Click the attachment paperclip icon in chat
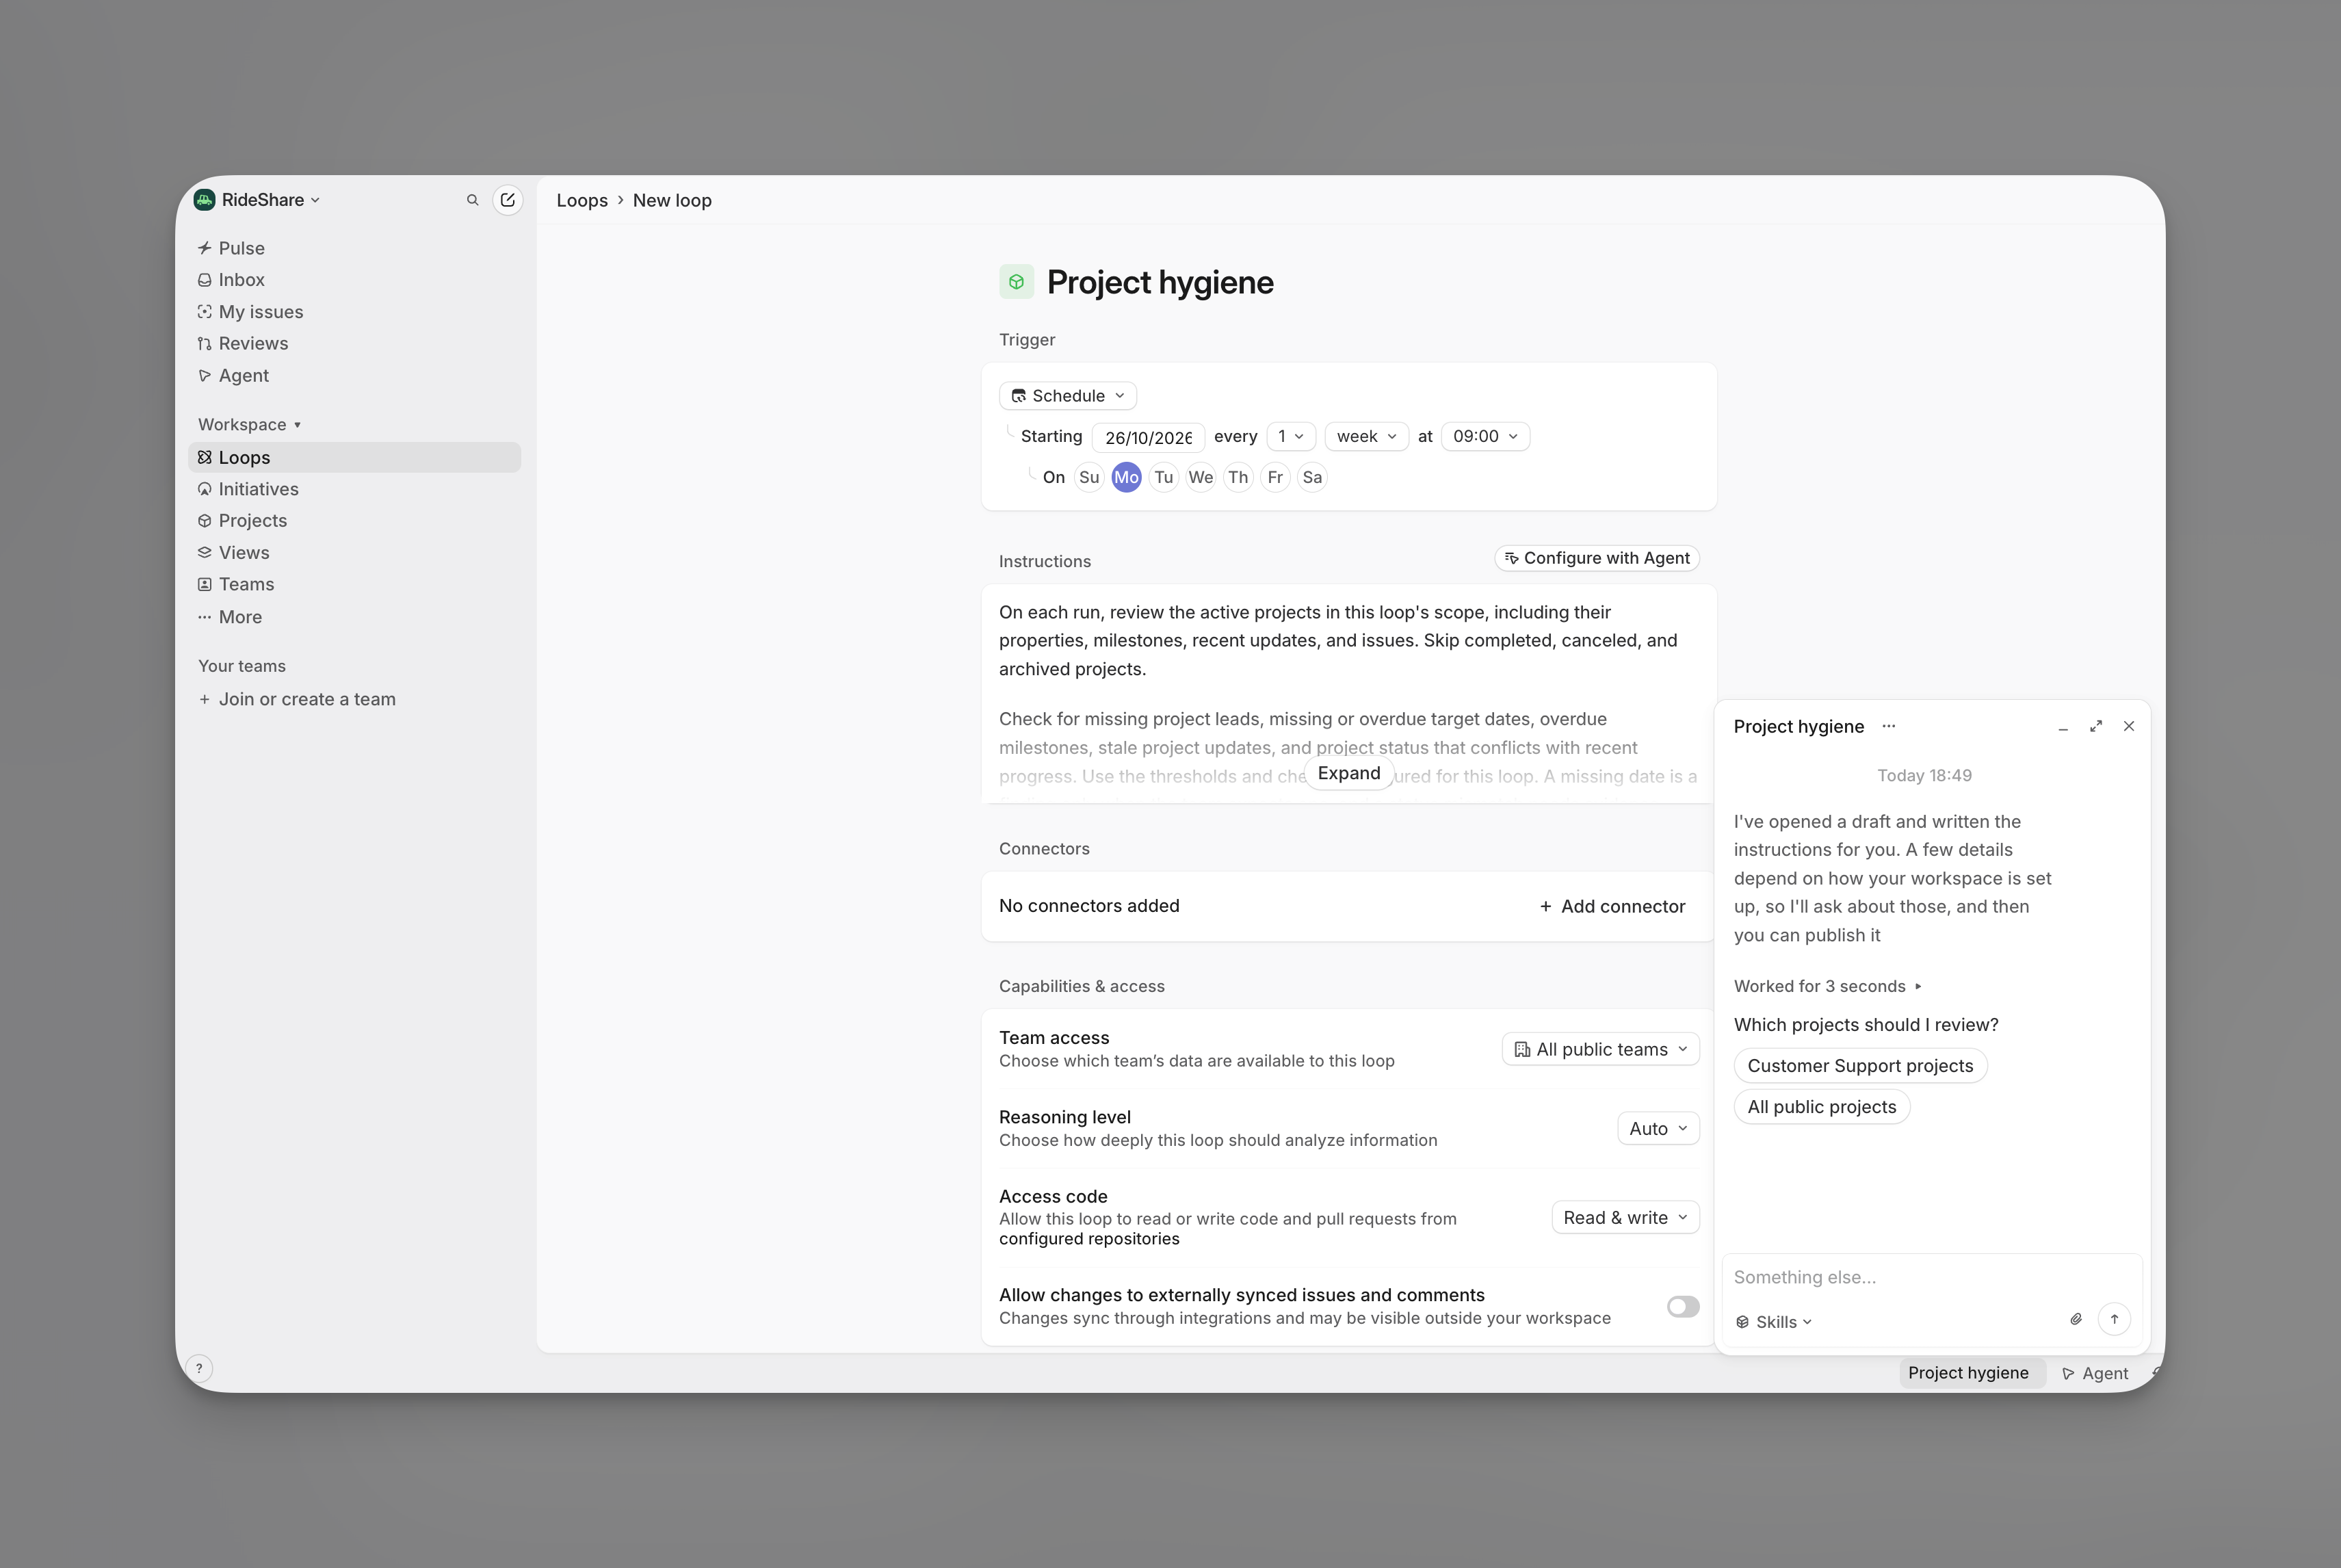Image resolution: width=2341 pixels, height=1568 pixels. (2076, 1319)
